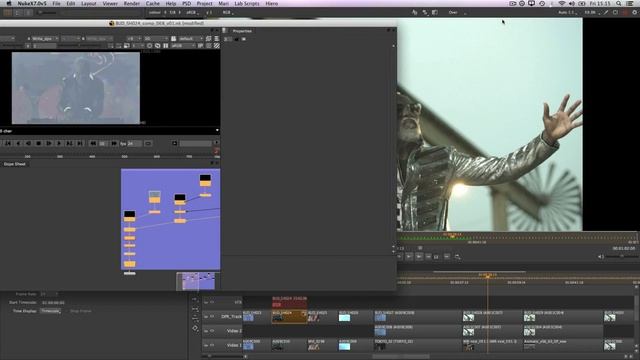This screenshot has height=360, width=640.
Task: Toggle the Video 1 track visibility eye
Action: click(212, 345)
